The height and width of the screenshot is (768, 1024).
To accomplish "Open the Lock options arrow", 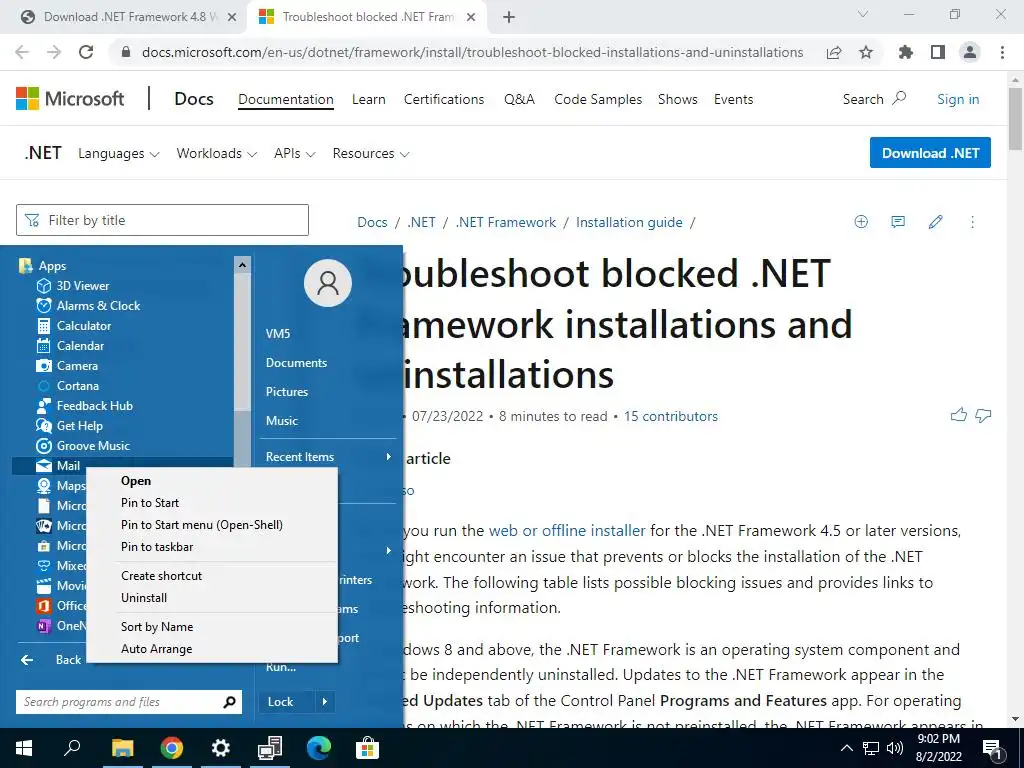I will point(325,701).
